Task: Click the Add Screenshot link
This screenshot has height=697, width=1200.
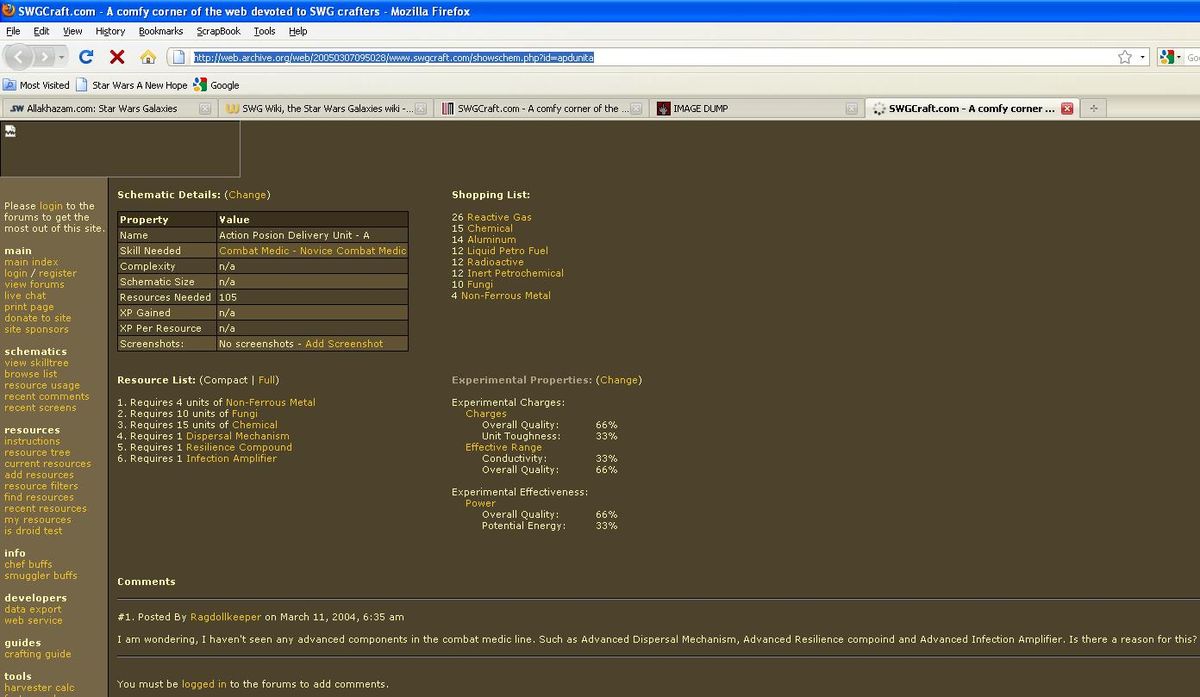Action: [343, 343]
